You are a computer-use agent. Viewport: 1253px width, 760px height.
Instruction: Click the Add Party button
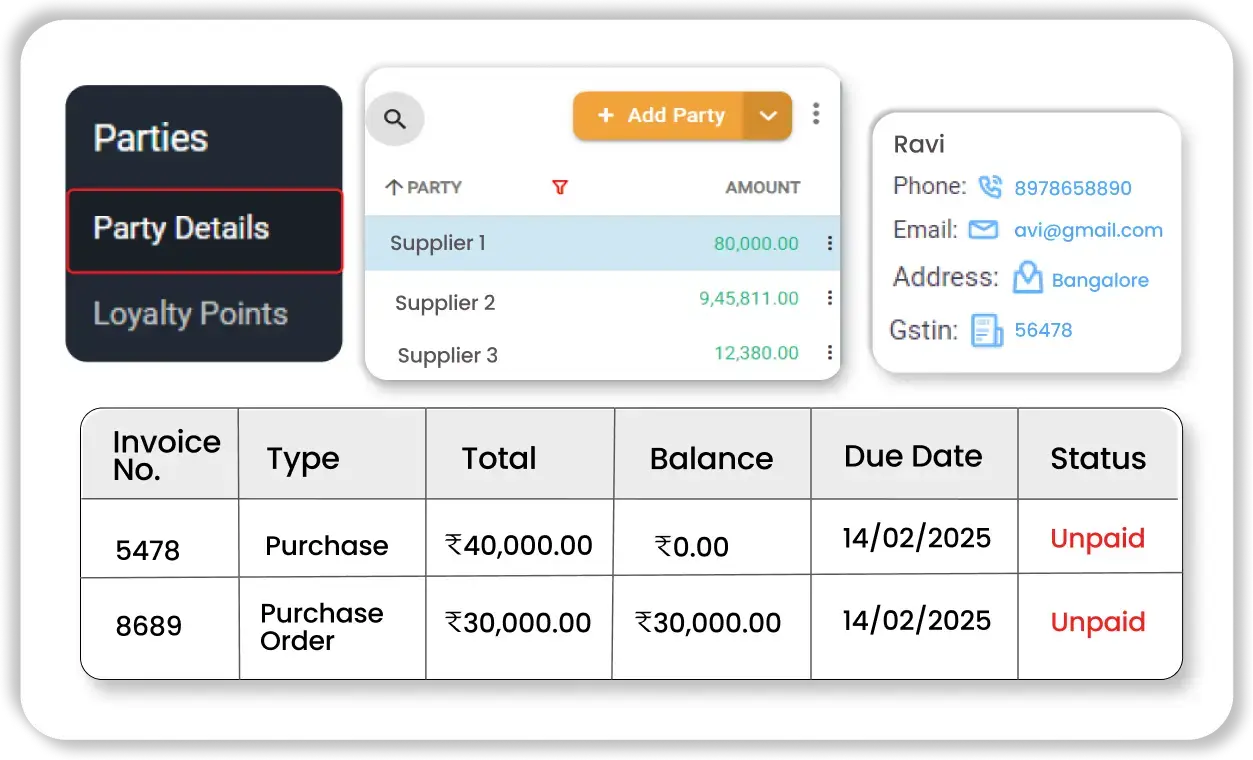[x=660, y=116]
